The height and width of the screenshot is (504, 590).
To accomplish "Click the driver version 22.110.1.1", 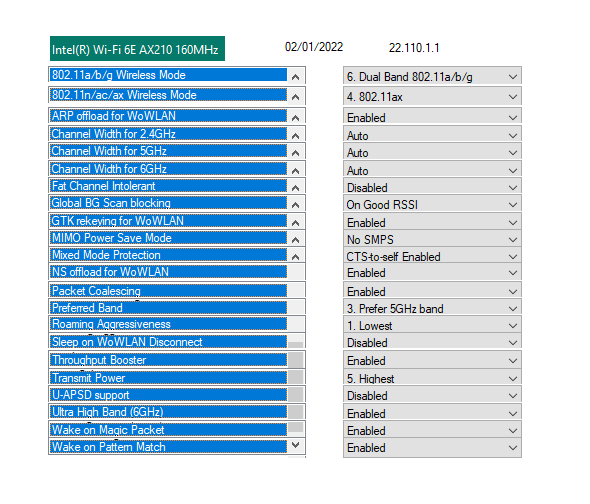I will 414,48.
